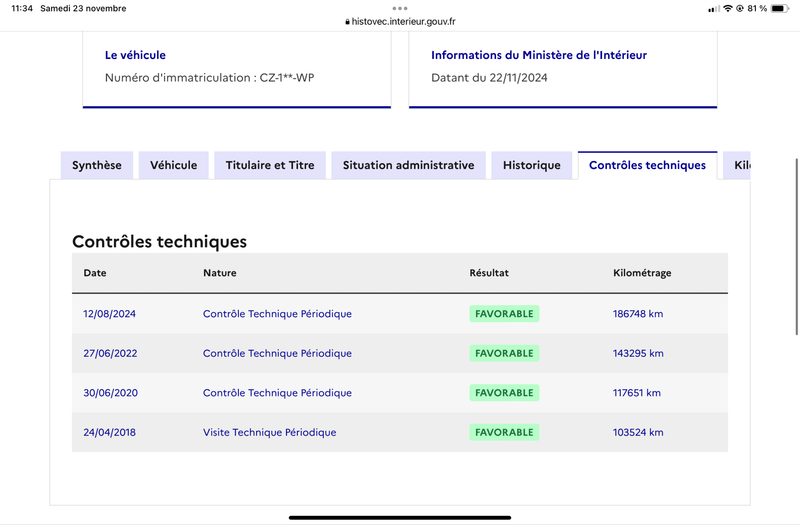The image size is (800, 525).
Task: Click the FAVORABLE badge for 24/04/2018
Action: pos(504,432)
